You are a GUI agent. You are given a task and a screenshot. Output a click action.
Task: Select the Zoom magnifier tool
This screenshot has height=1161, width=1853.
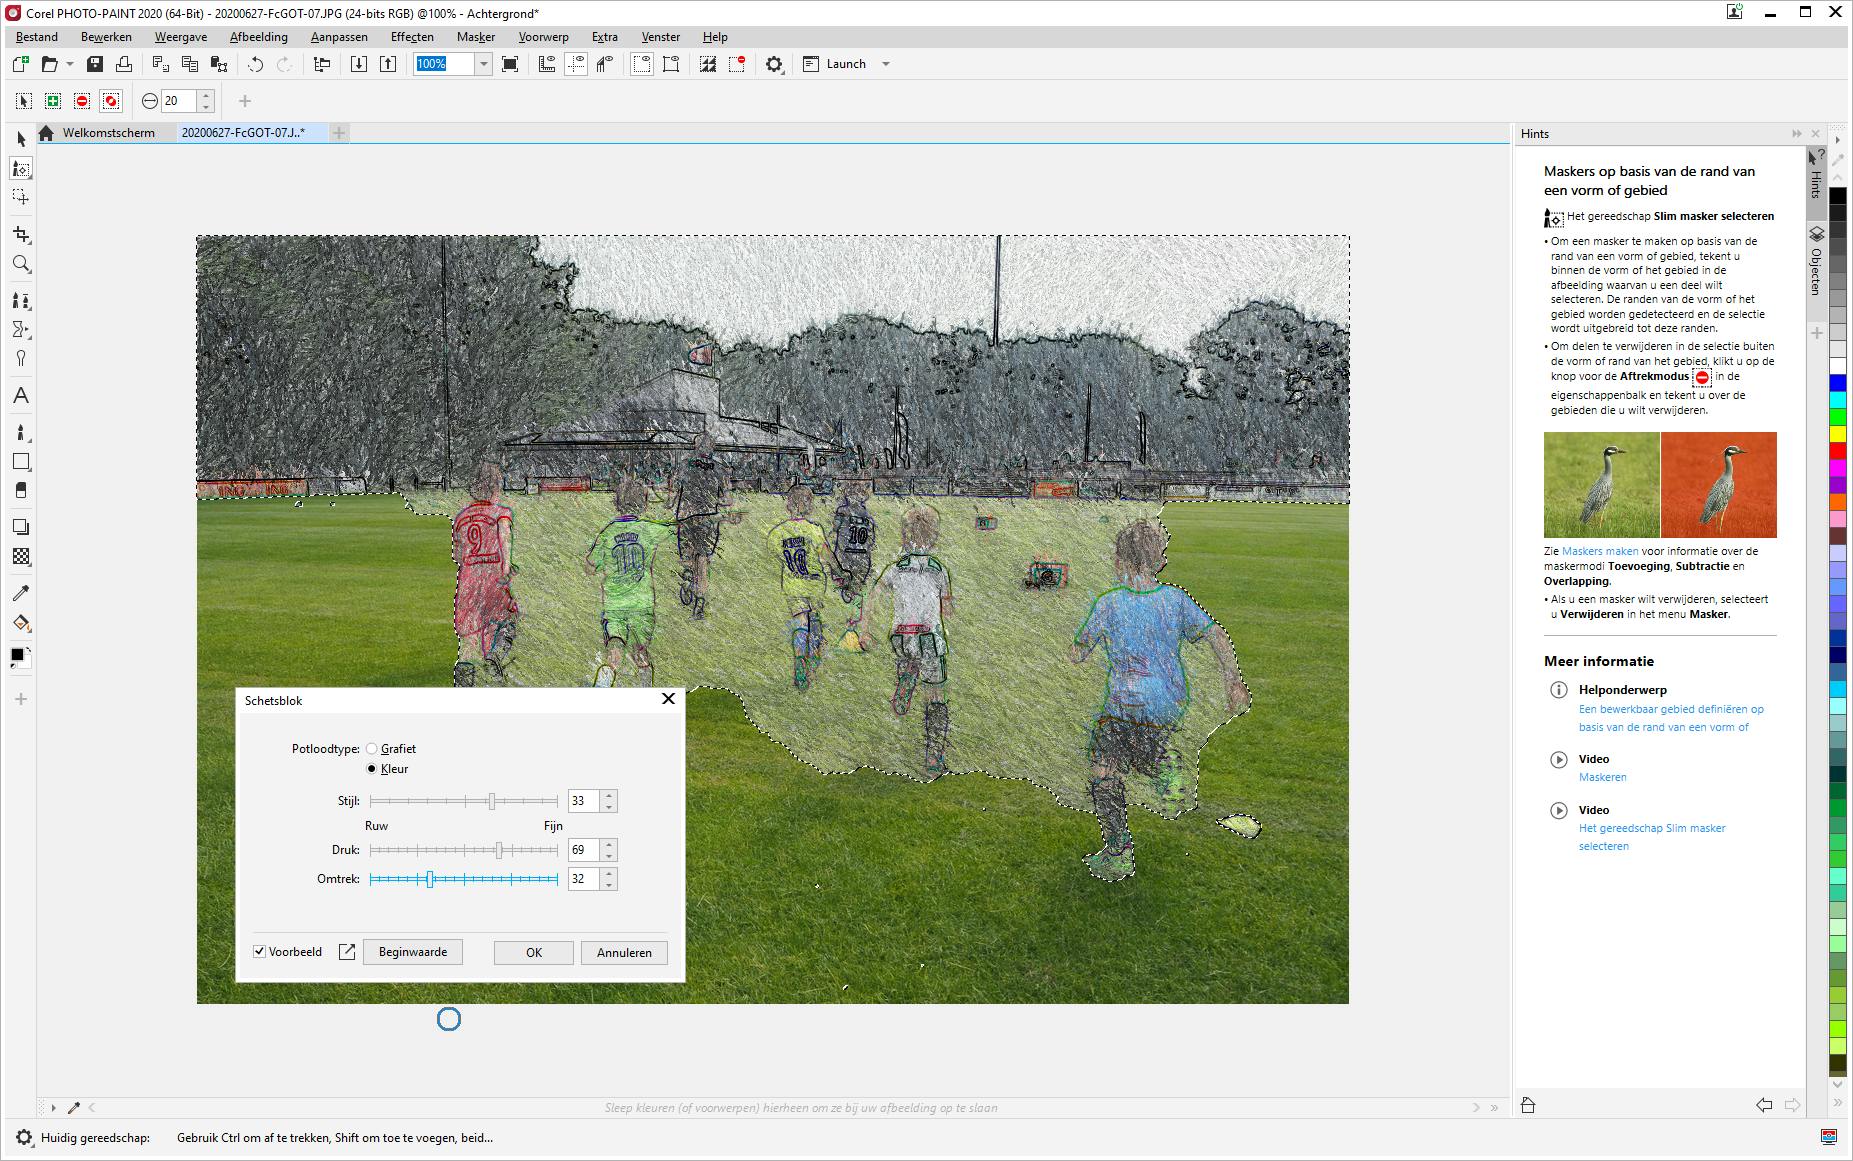coord(21,264)
